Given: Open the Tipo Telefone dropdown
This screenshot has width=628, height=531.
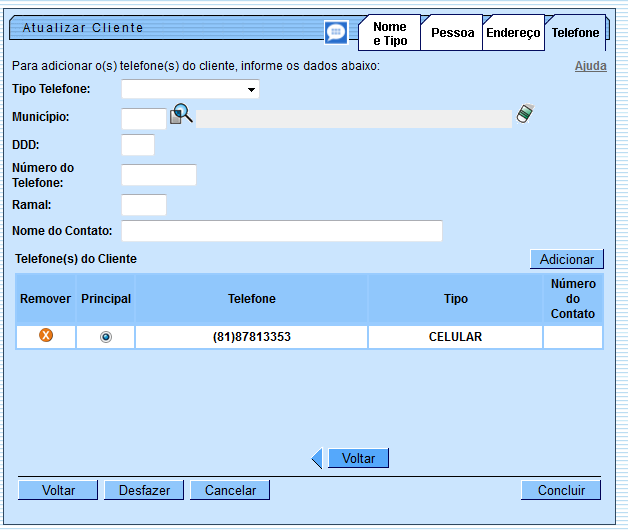Looking at the screenshot, I should (x=190, y=90).
